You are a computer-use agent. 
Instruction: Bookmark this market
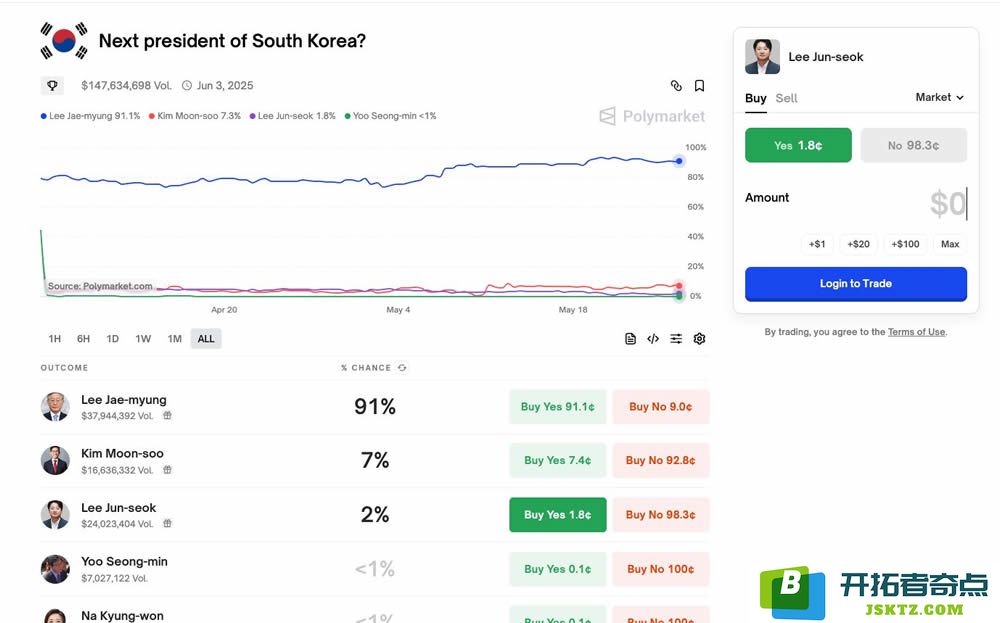[x=700, y=85]
